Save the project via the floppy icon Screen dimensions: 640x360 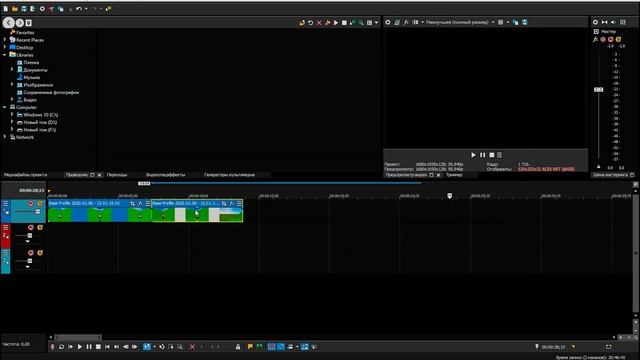click(24, 9)
